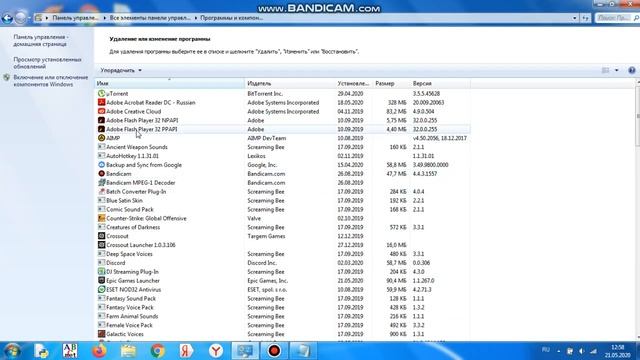Click the Bandicam red icon in list

click(x=102, y=174)
